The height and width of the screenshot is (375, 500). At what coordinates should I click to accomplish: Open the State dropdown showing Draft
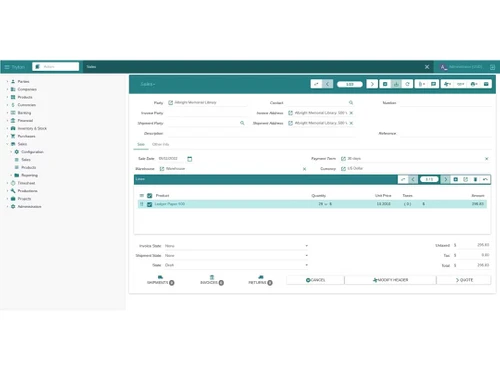click(x=236, y=265)
